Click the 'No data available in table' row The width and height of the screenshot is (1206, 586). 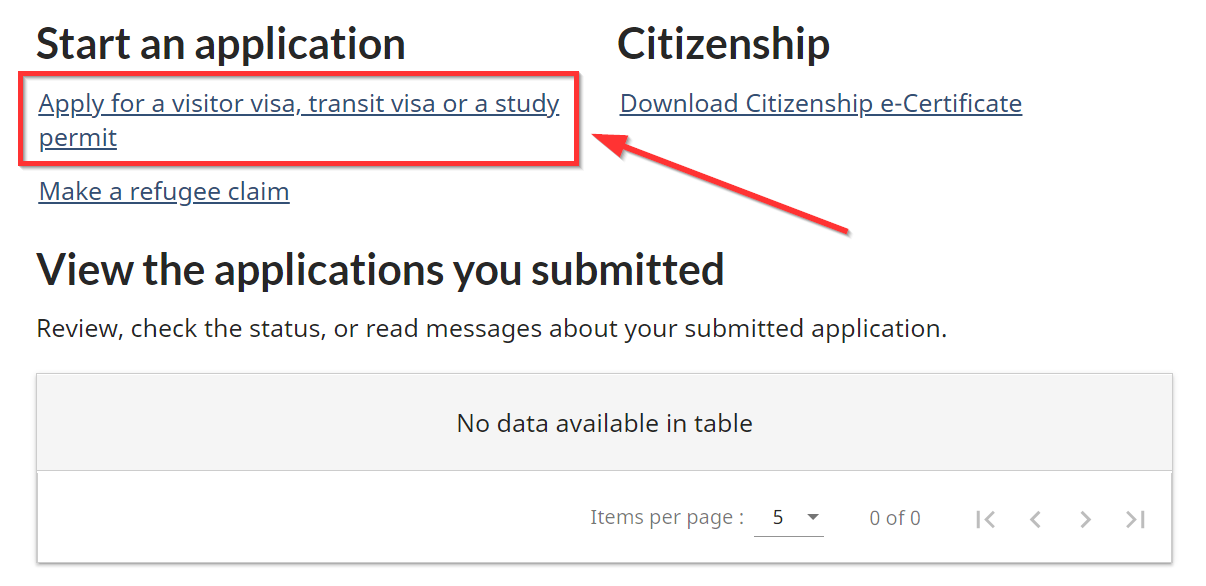(604, 423)
